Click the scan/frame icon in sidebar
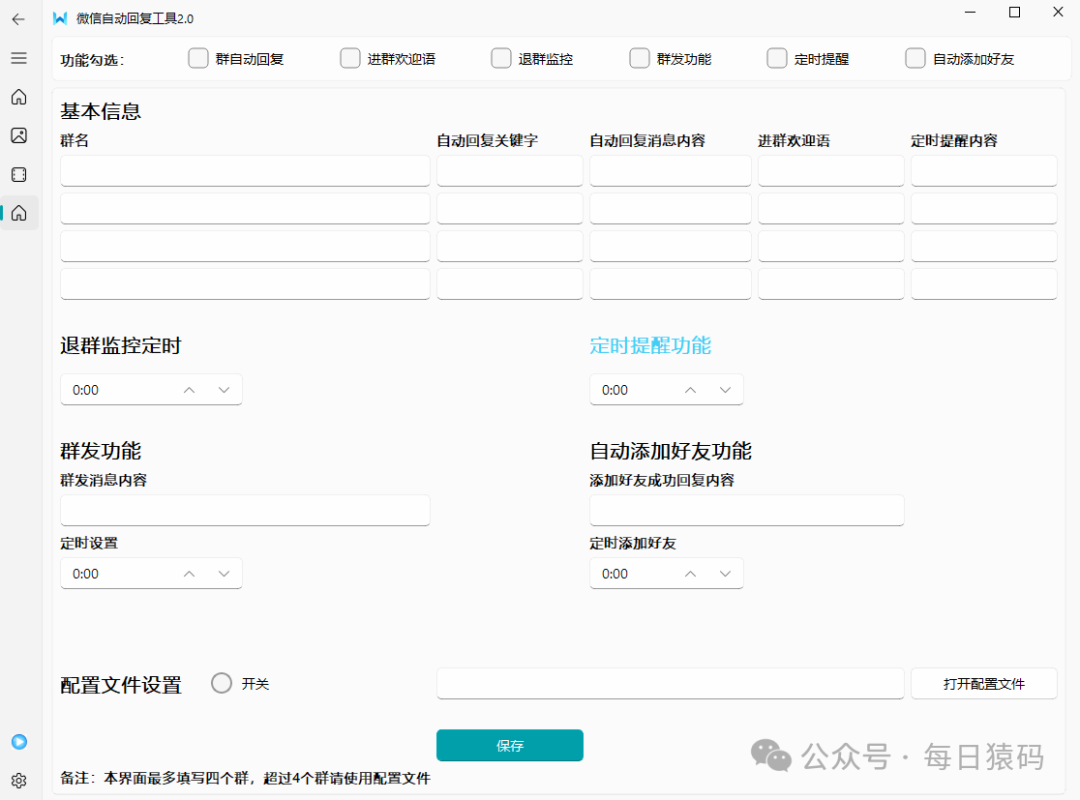 (18, 173)
